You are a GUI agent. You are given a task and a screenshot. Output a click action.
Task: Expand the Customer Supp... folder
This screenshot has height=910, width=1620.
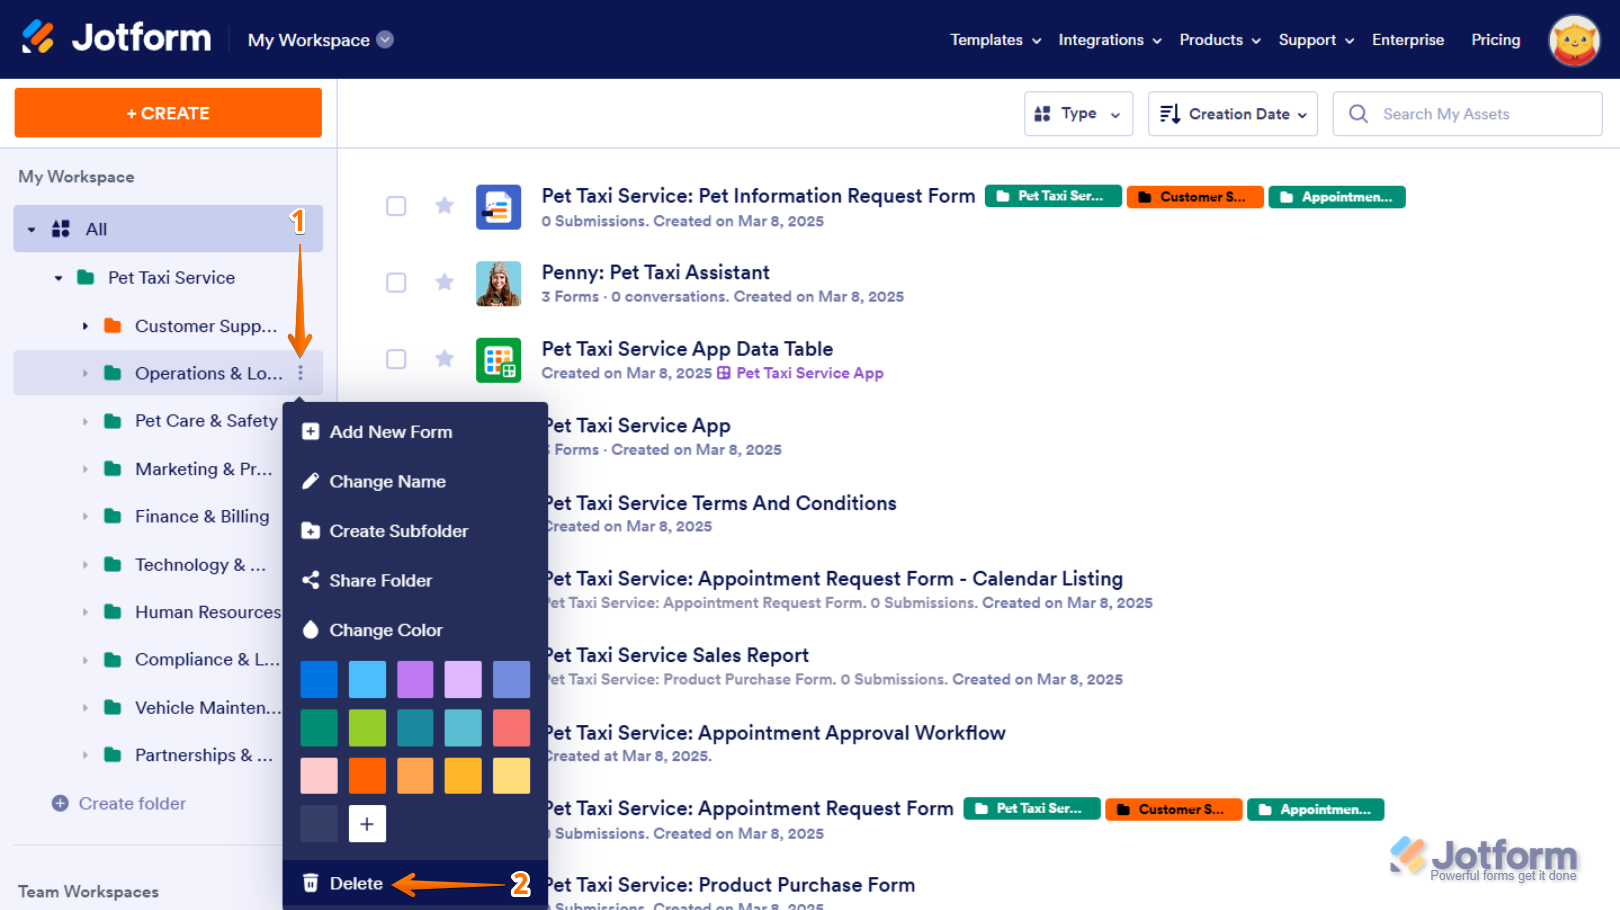coord(85,326)
